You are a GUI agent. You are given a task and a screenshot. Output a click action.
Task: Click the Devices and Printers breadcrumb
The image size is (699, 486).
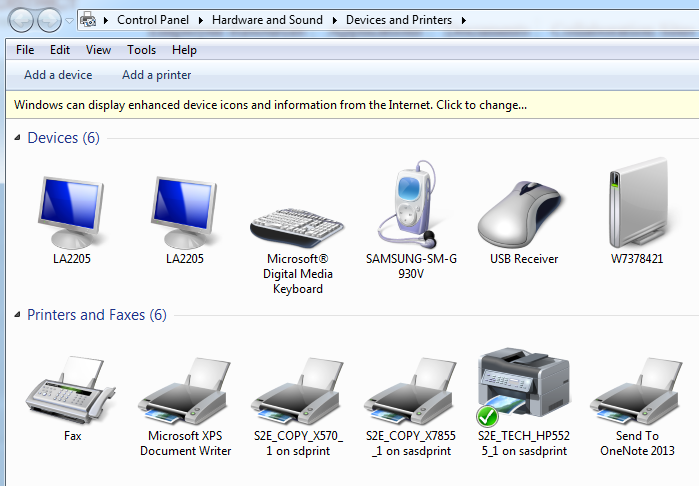[x=399, y=20]
